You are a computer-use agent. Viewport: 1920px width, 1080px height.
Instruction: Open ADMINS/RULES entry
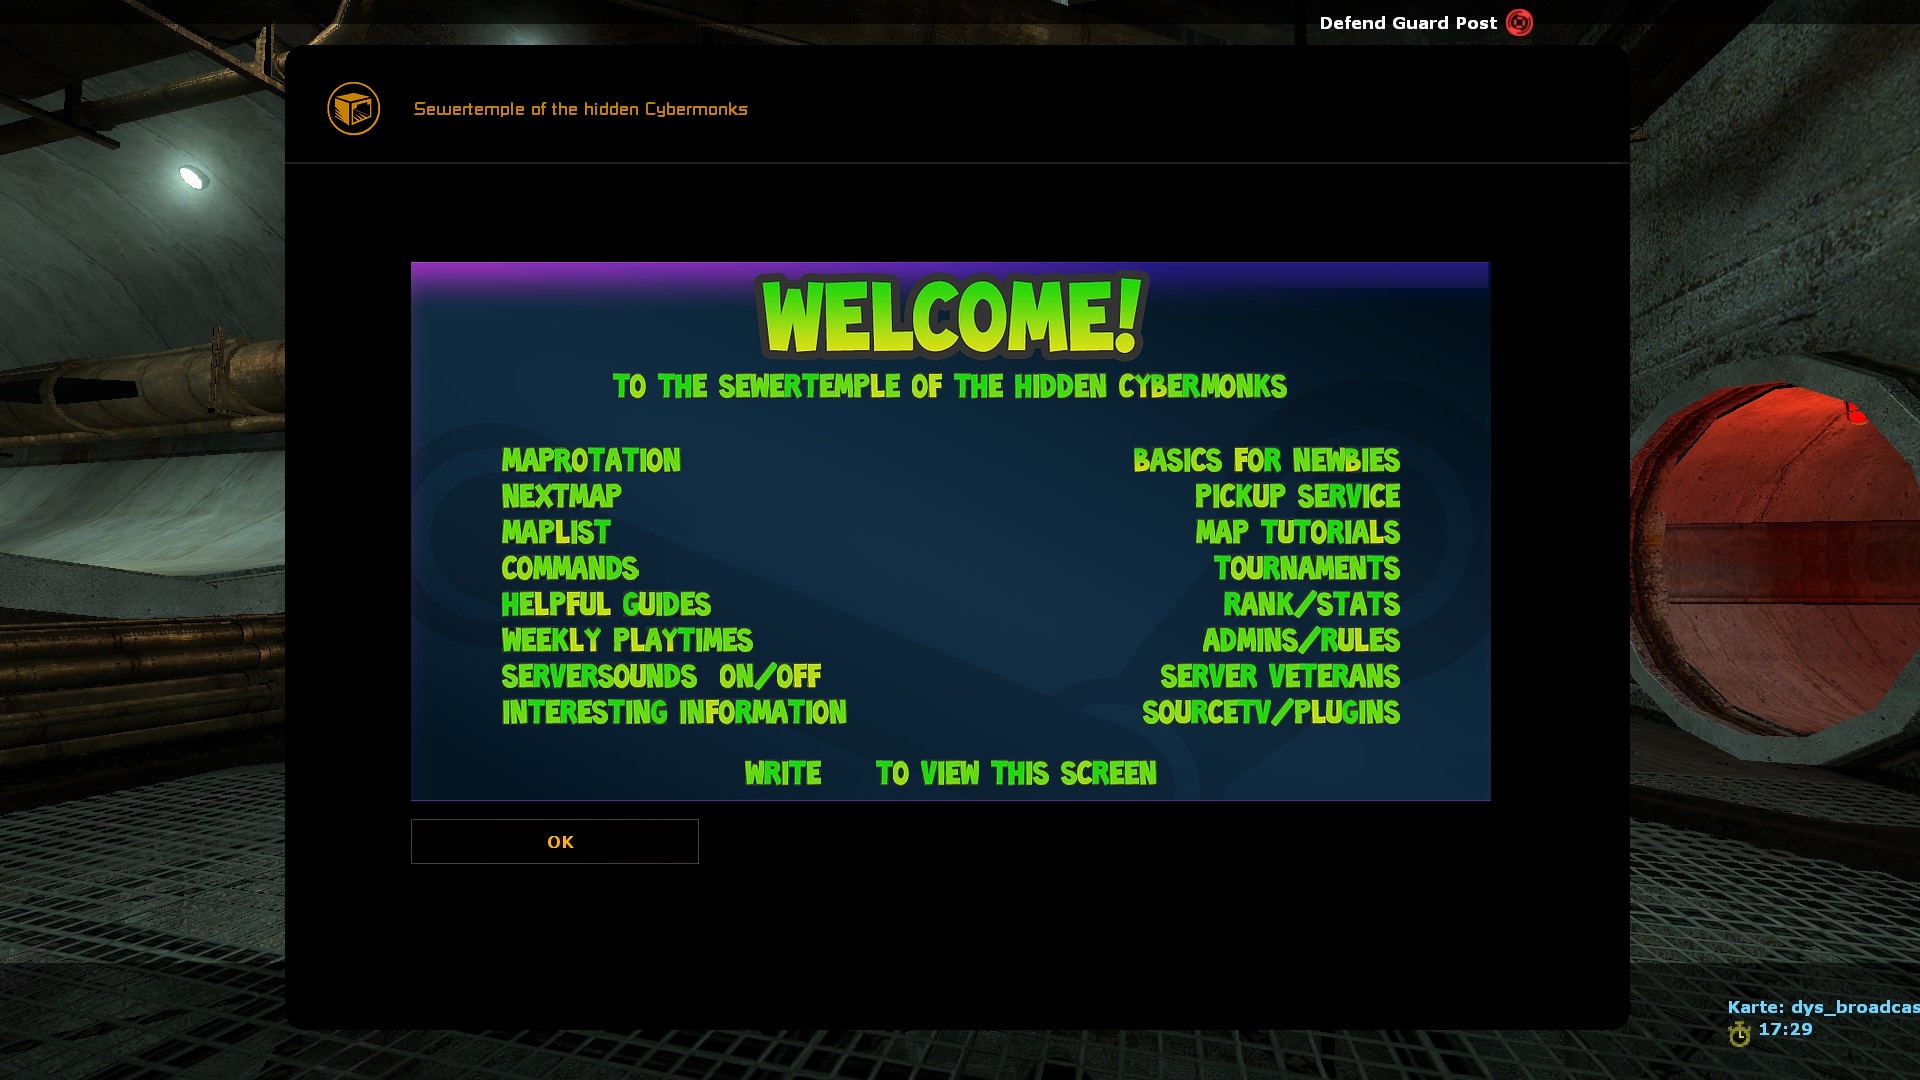pyautogui.click(x=1300, y=640)
